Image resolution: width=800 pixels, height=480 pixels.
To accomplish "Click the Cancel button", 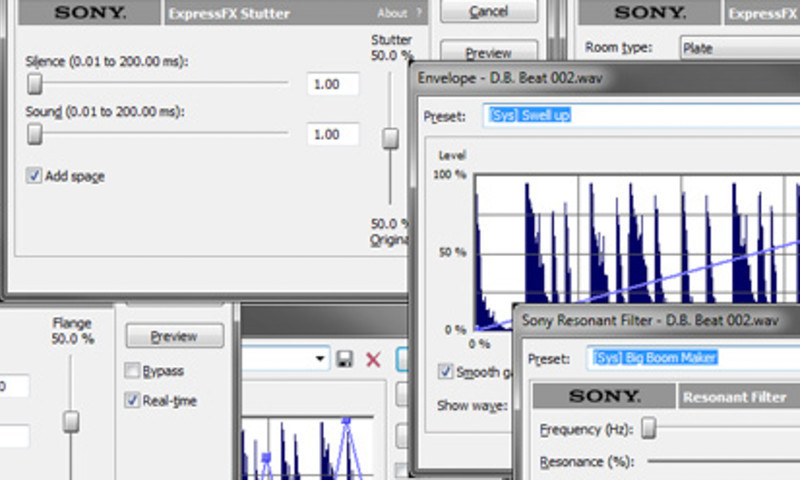I will [x=488, y=11].
